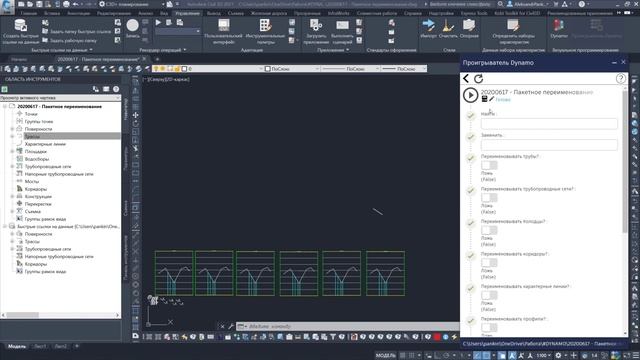Toggle Переименовывать профили switch
This screenshot has height=360, width=640.
[x=489, y=327]
